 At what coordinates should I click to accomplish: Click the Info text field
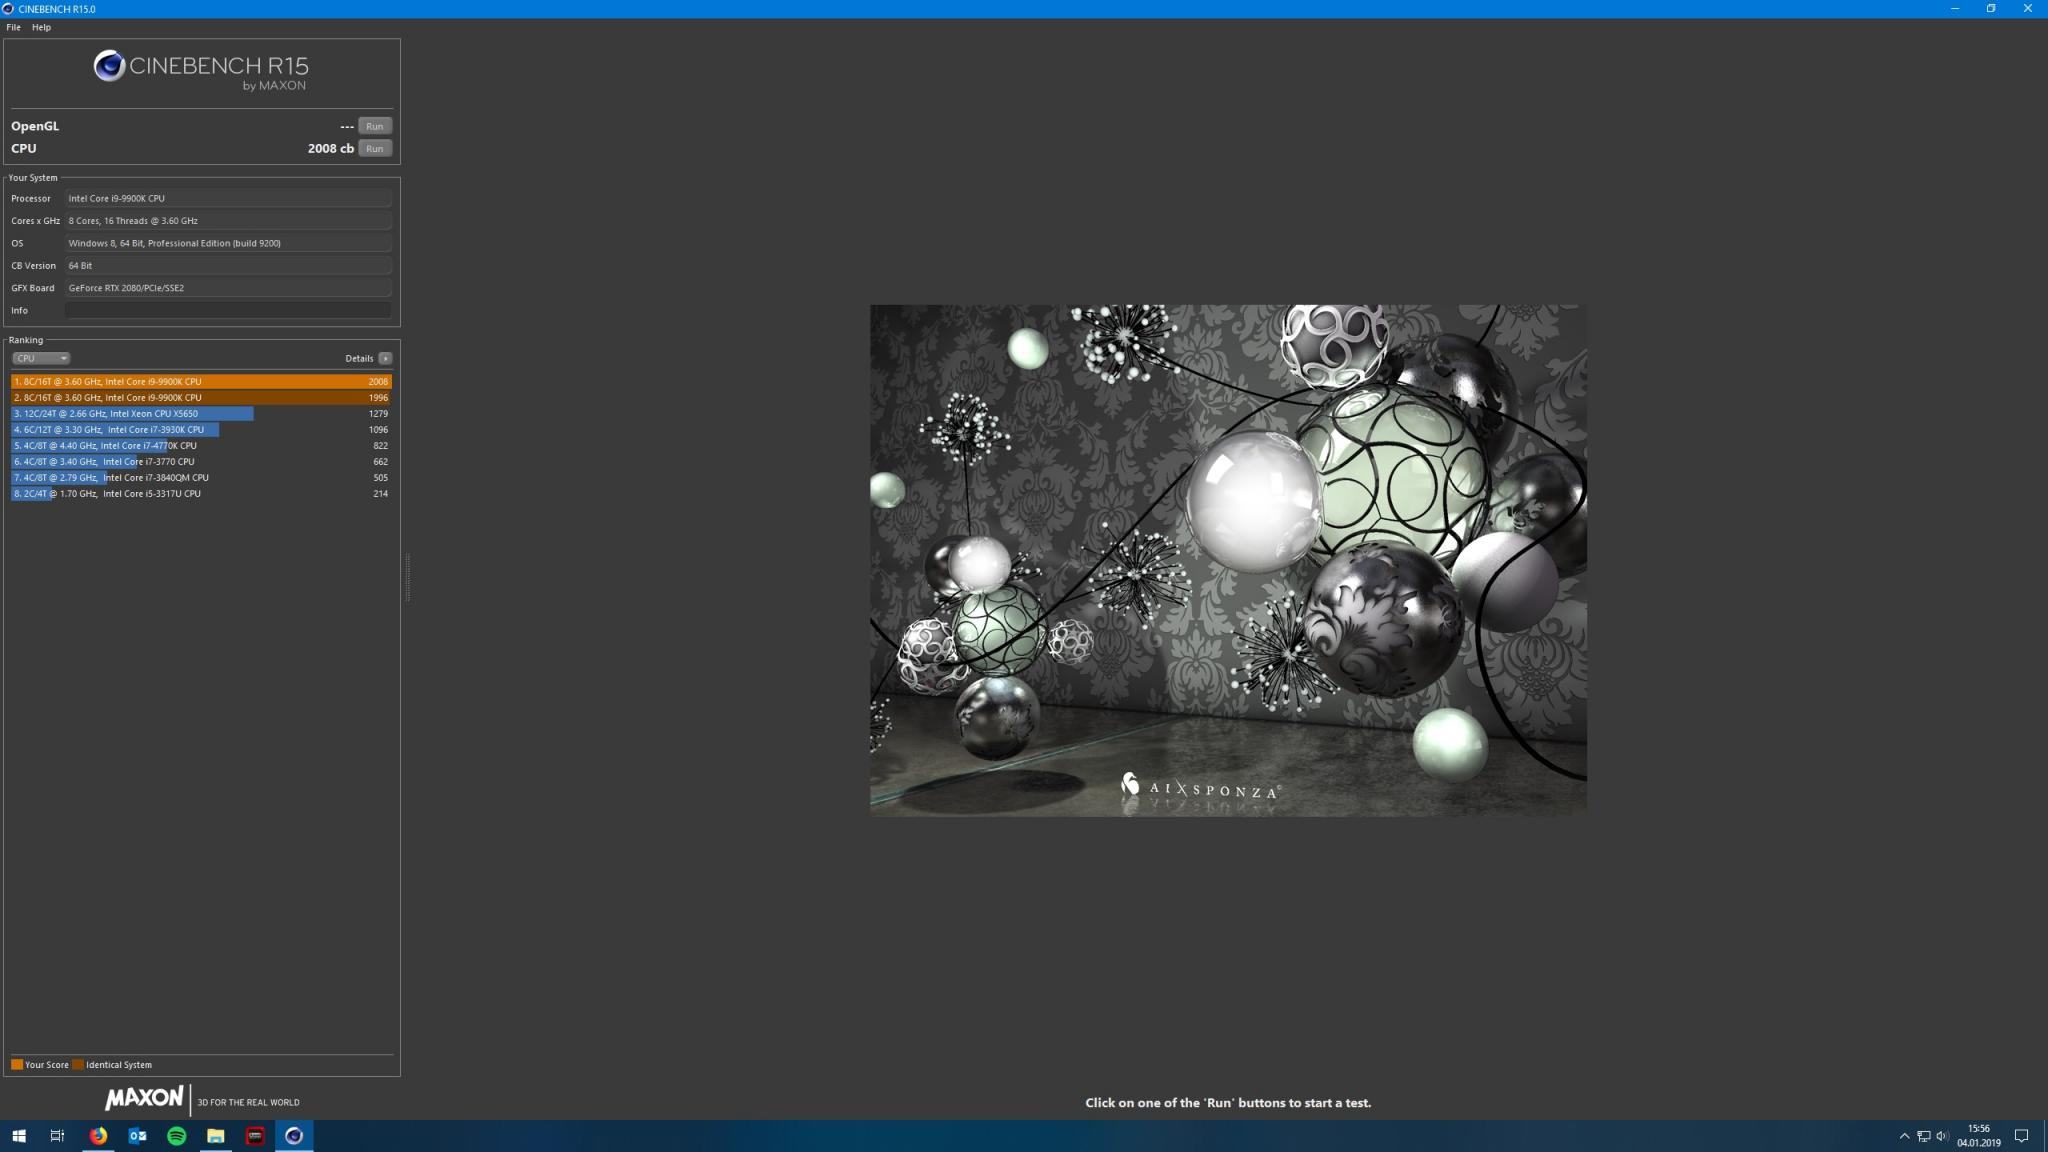[228, 310]
